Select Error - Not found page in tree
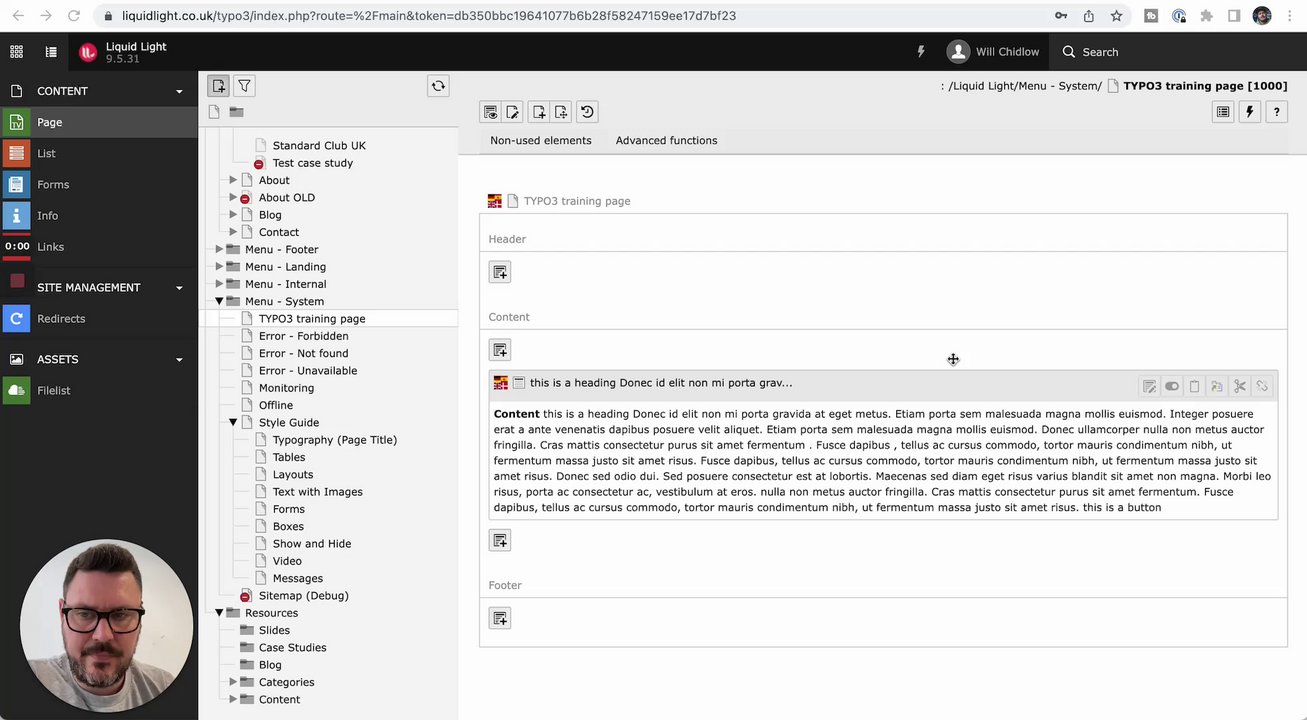The height and width of the screenshot is (720, 1307). [304, 353]
